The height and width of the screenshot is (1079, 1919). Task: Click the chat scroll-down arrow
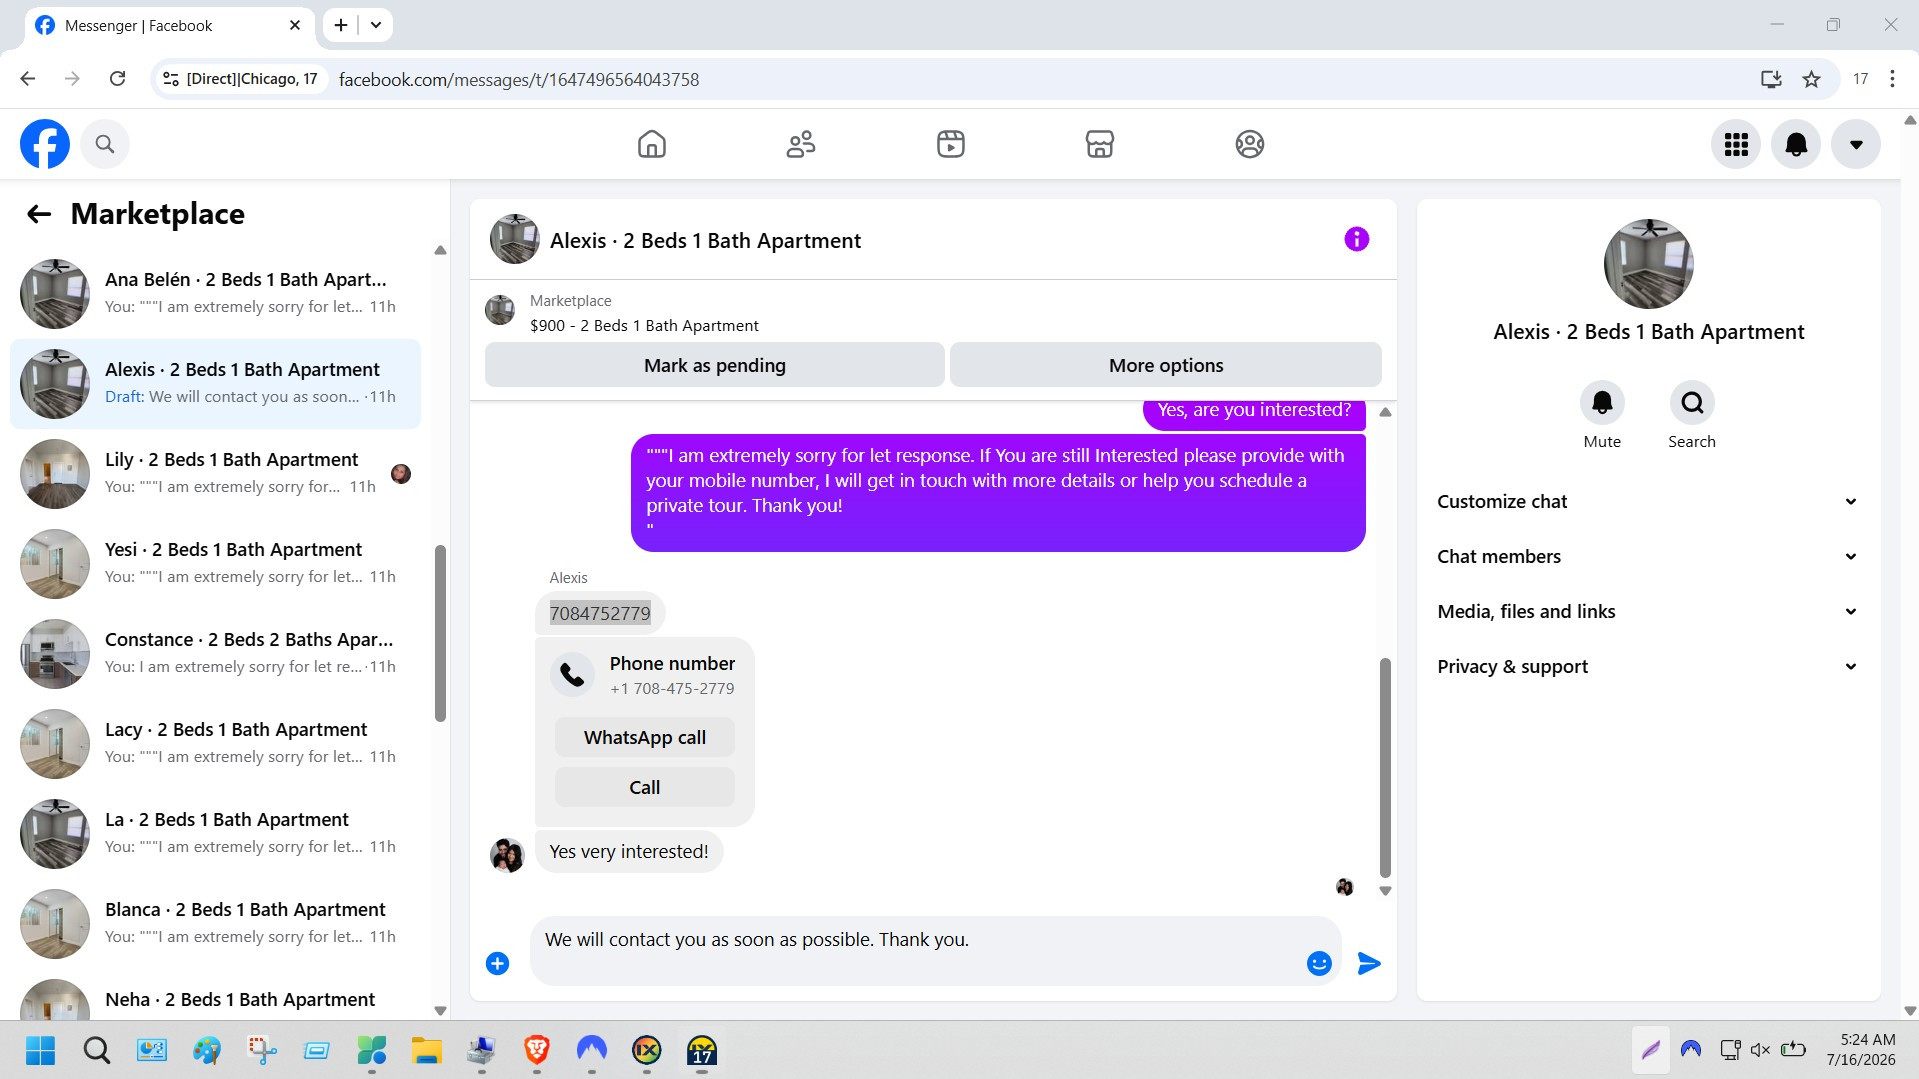click(x=1385, y=891)
